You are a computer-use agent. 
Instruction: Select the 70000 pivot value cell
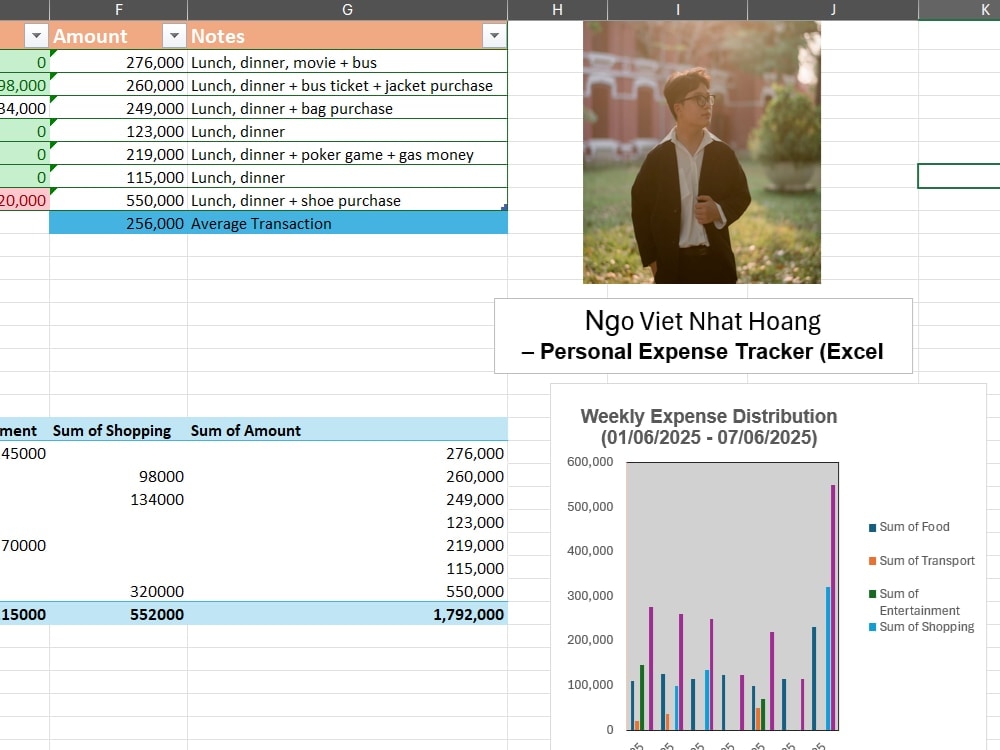pos(24,545)
